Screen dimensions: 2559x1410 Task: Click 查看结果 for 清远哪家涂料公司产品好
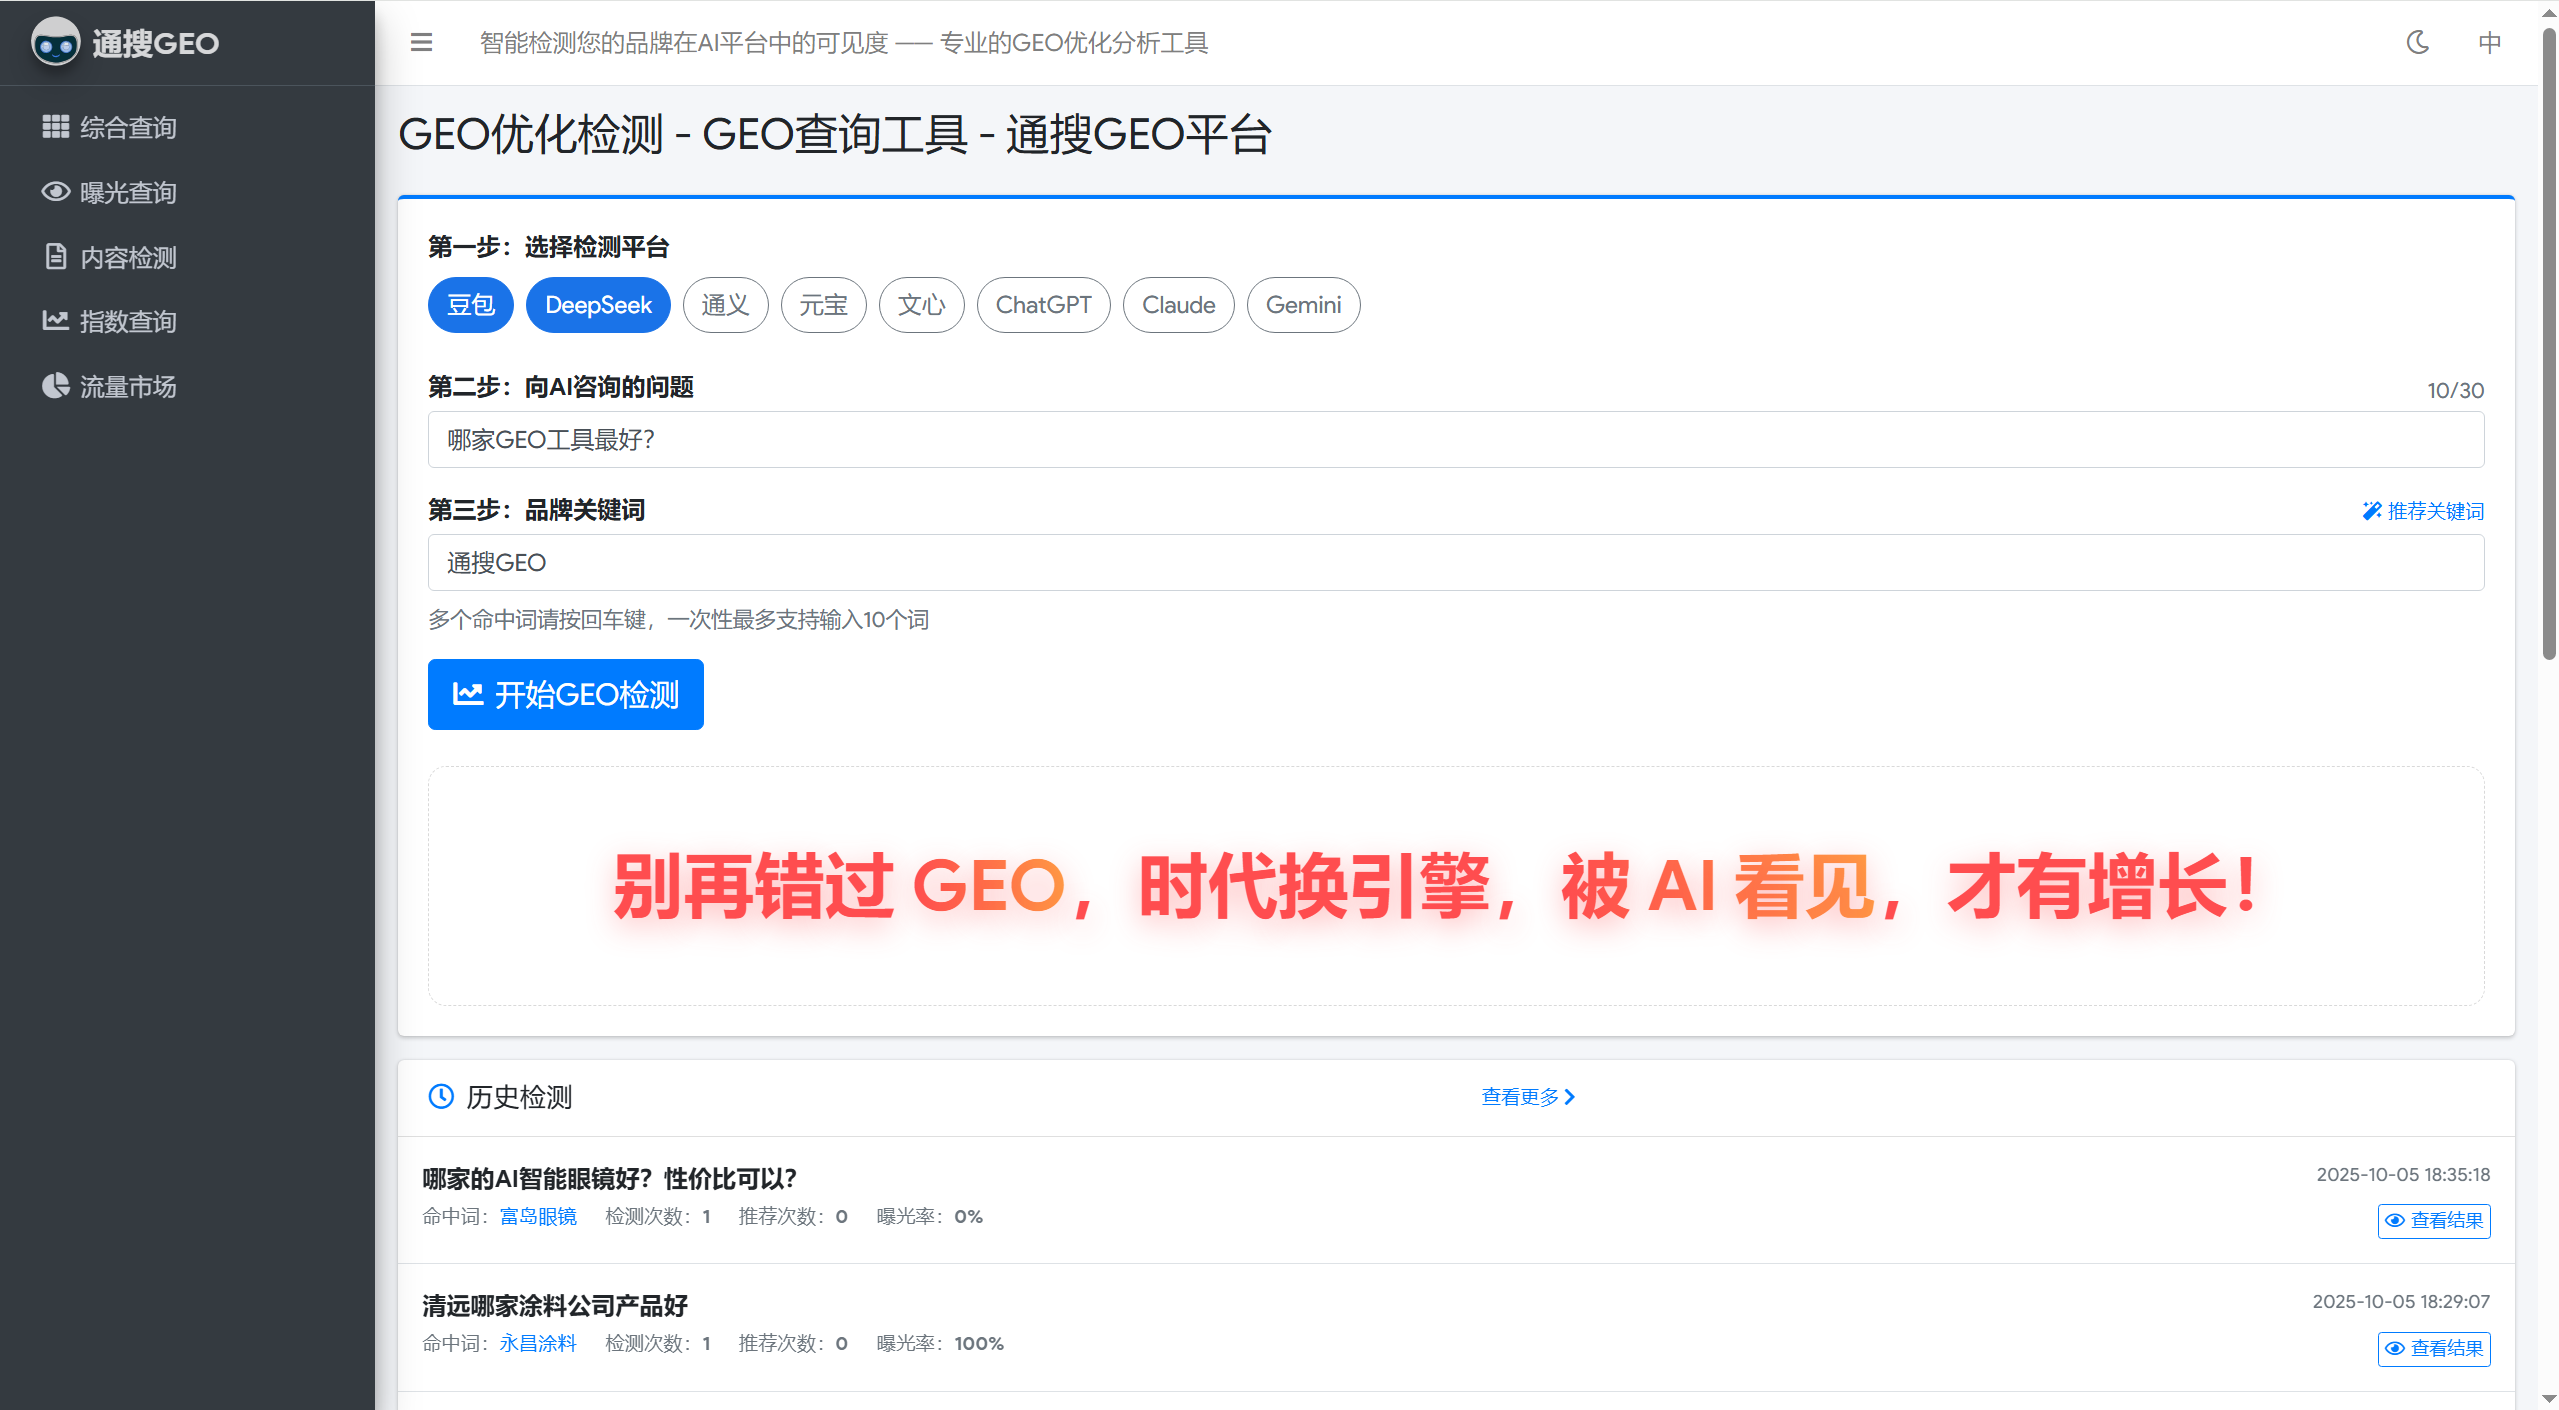pos(2433,1349)
